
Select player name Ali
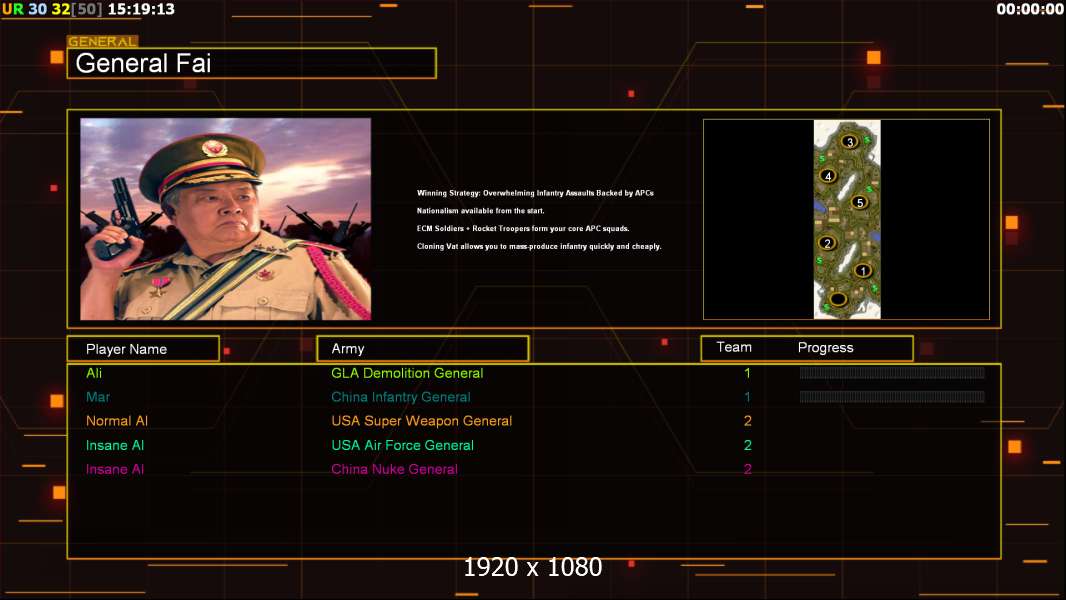coord(94,372)
